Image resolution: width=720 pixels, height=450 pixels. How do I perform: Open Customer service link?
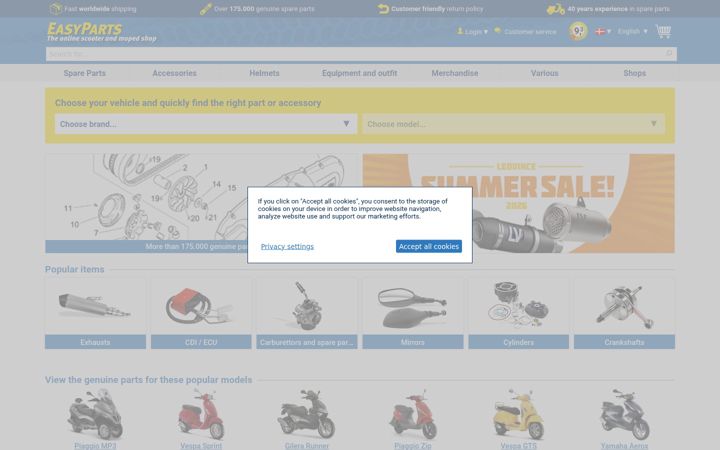525,31
